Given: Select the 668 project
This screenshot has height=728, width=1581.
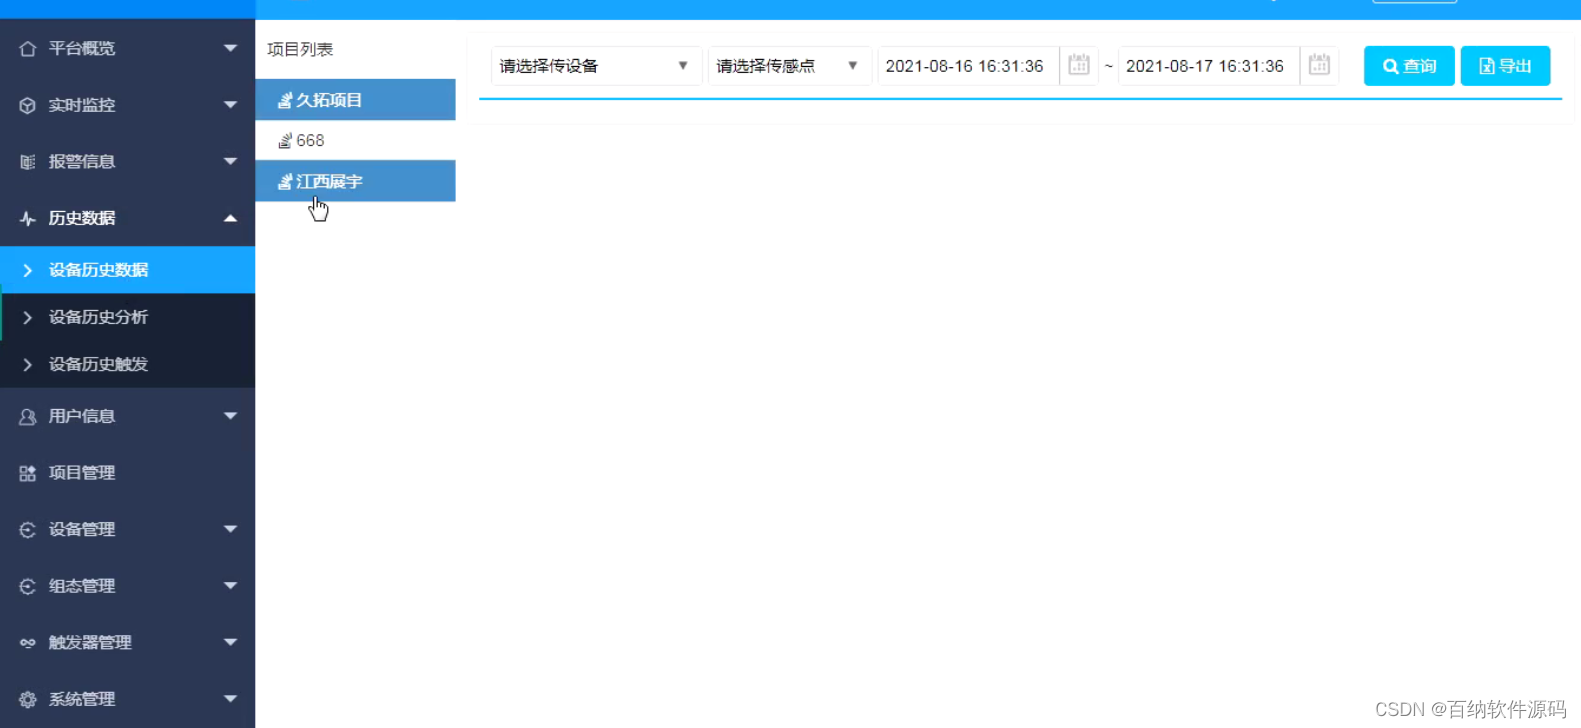Looking at the screenshot, I should pos(355,141).
